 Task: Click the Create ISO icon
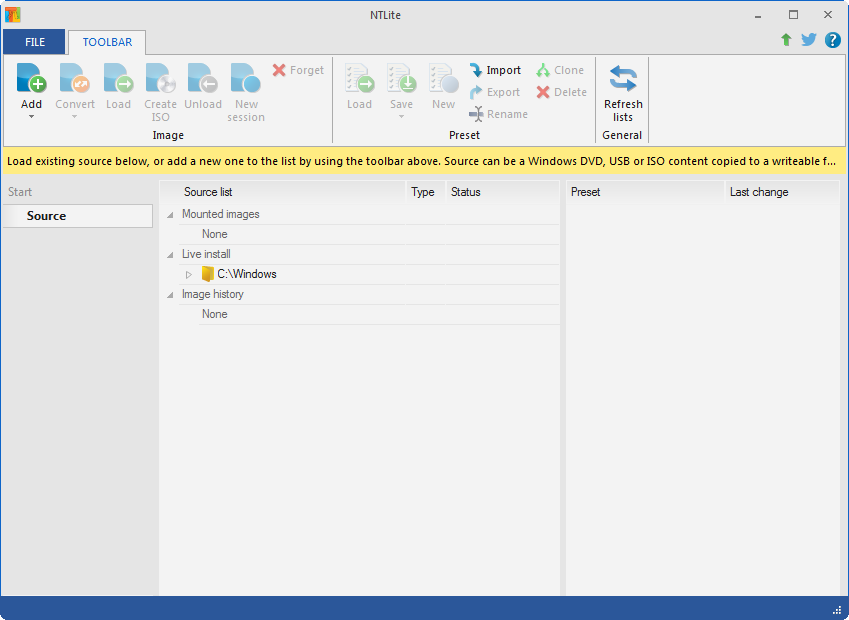point(160,78)
